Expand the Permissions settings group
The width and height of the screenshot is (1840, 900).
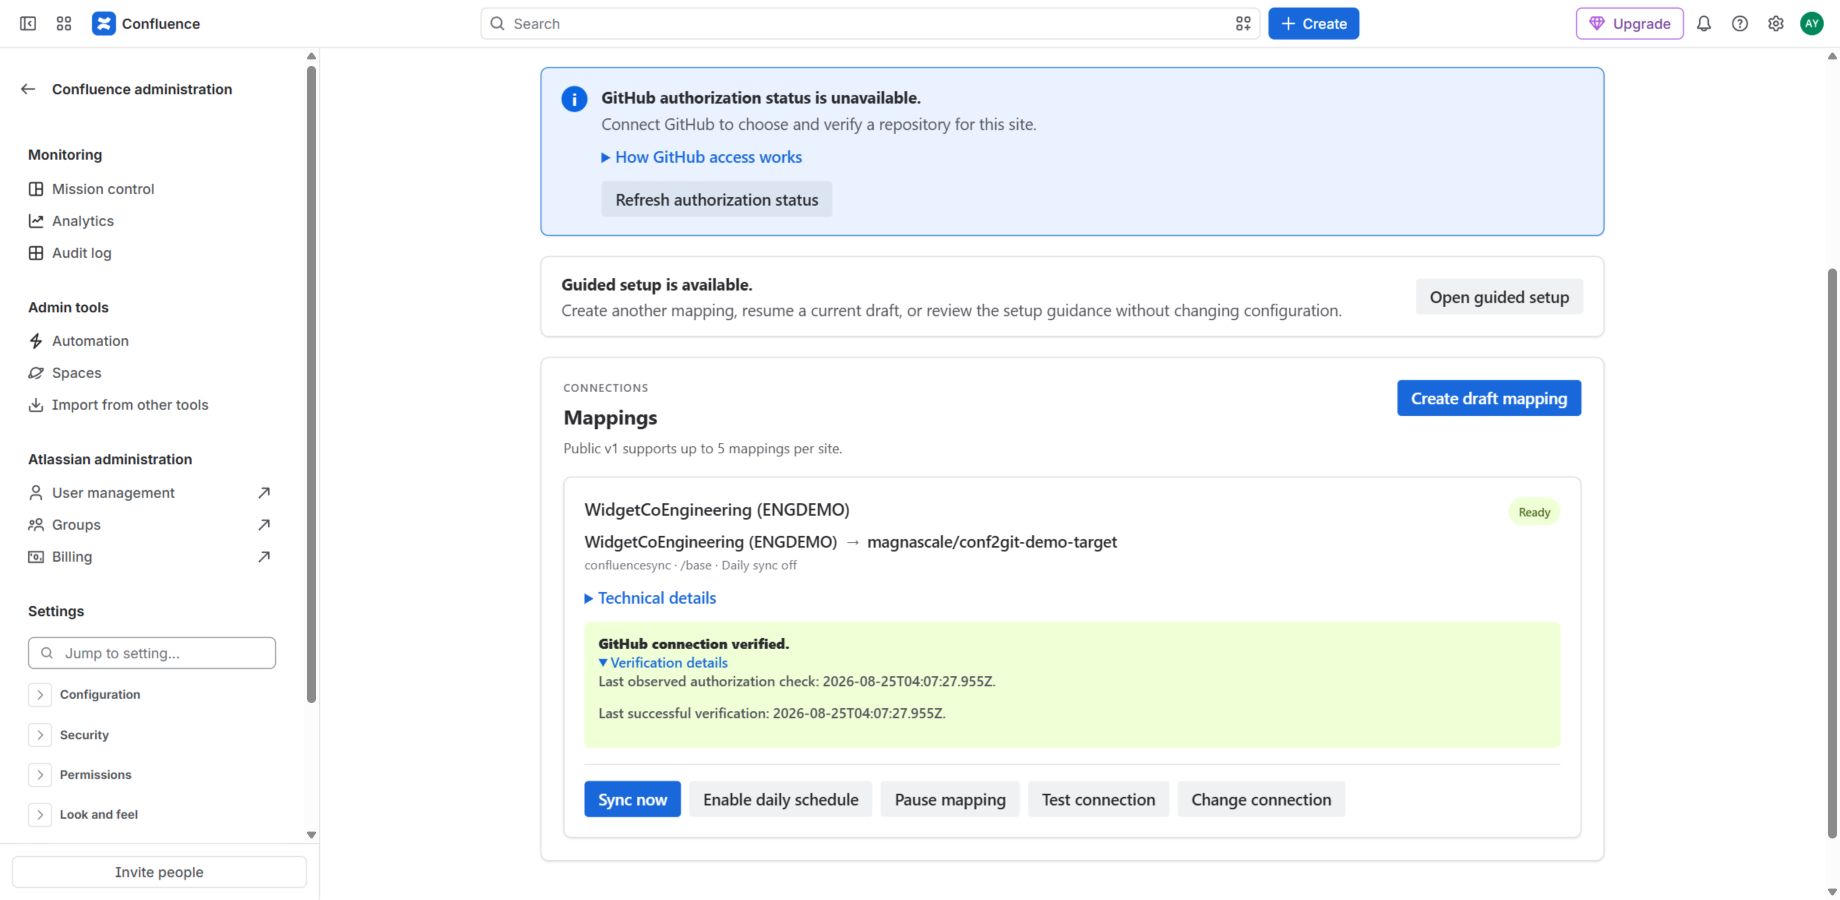pyautogui.click(x=40, y=775)
